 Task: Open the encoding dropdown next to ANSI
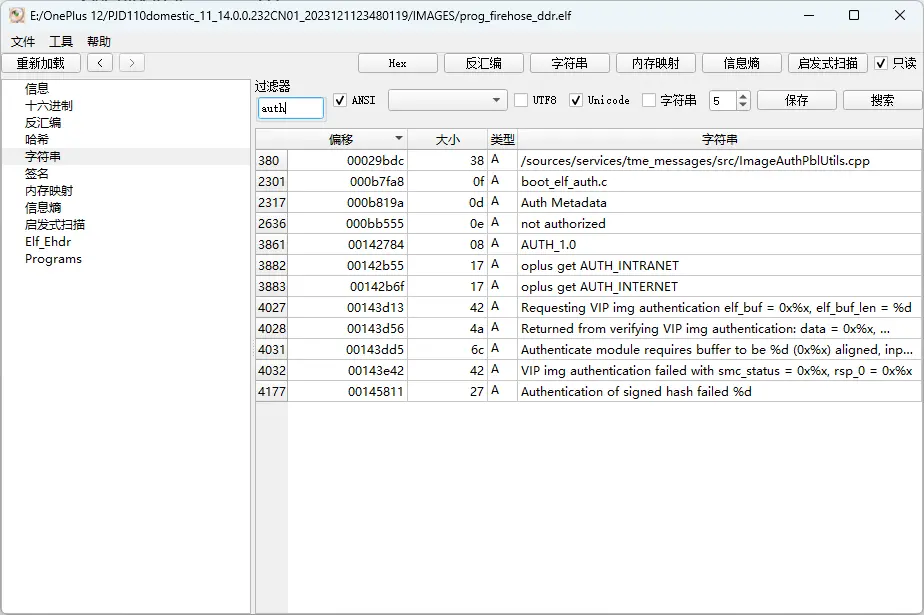[447, 101]
